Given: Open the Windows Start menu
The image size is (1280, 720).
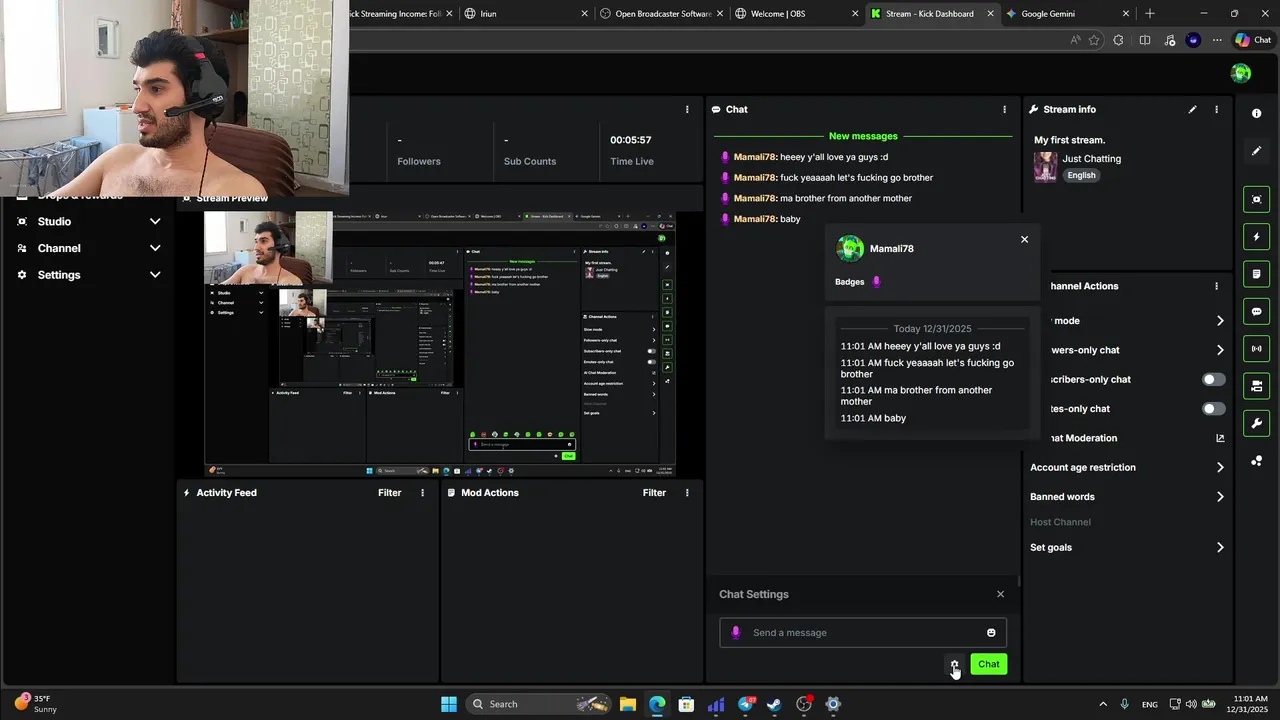Looking at the screenshot, I should tap(449, 704).
